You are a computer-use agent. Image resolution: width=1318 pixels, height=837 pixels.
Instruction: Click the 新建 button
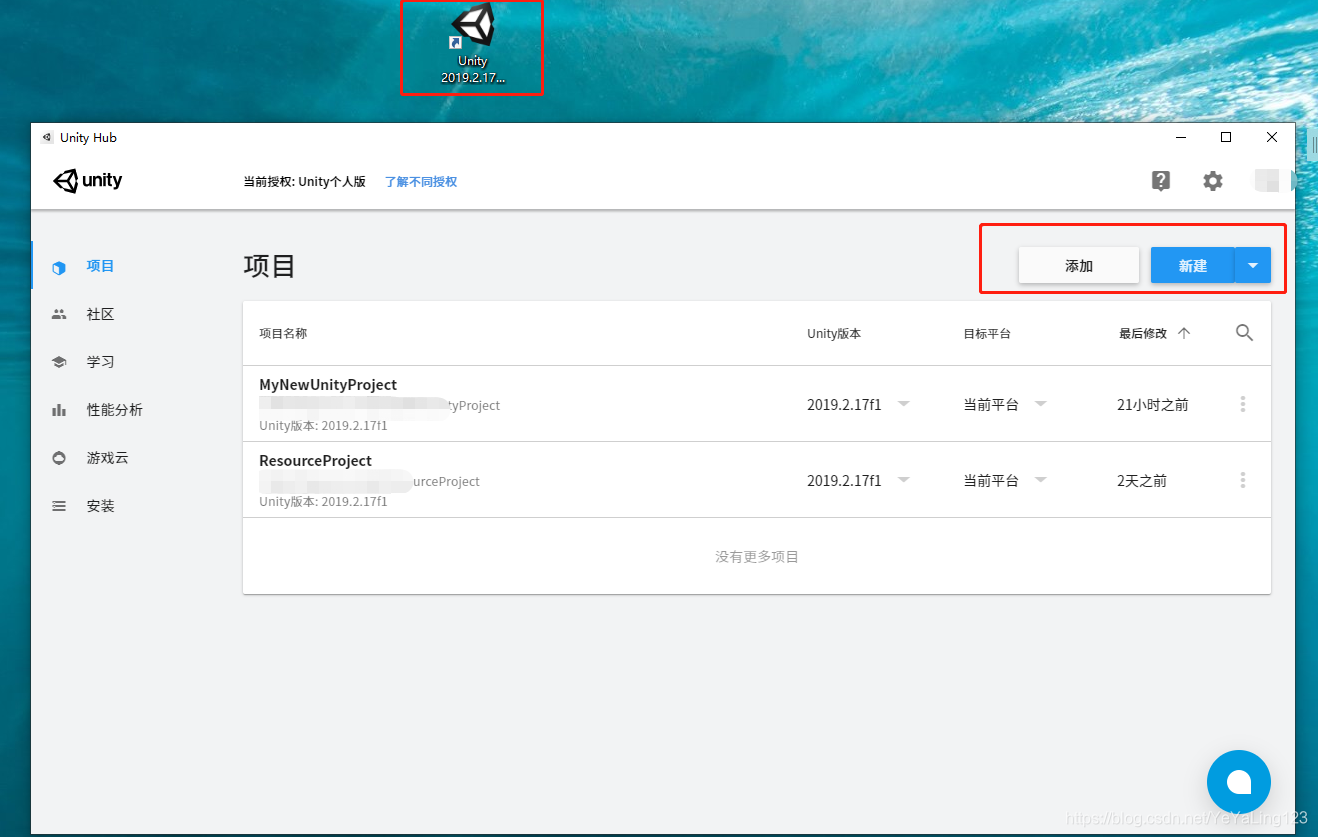point(1193,266)
